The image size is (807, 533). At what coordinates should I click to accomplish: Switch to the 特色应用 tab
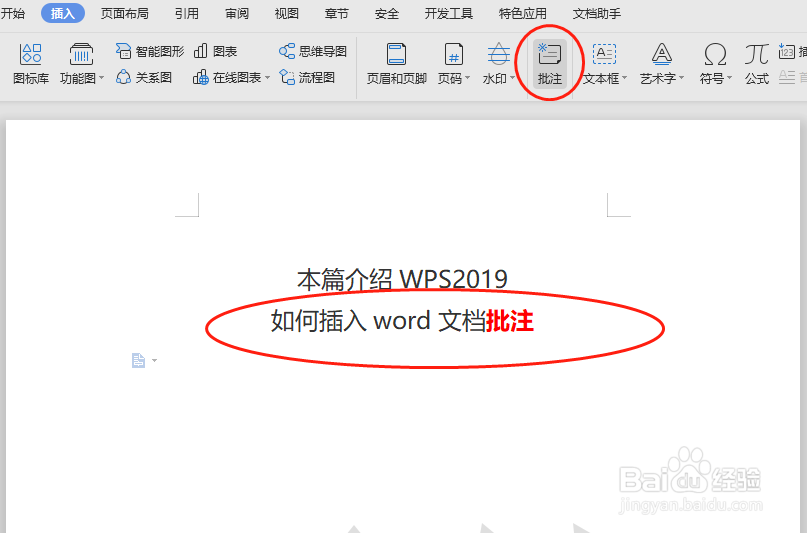(x=522, y=13)
